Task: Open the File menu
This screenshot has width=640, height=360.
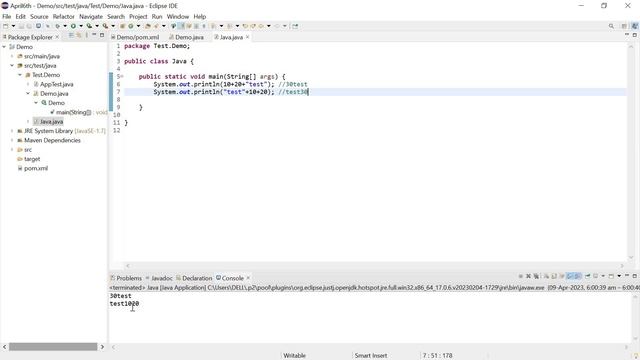Action: point(7,17)
